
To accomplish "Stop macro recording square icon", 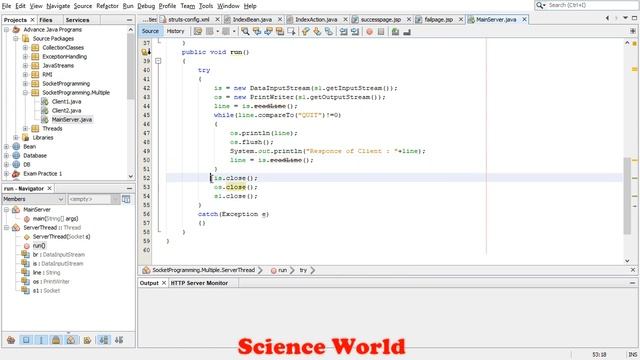I will [381, 31].
